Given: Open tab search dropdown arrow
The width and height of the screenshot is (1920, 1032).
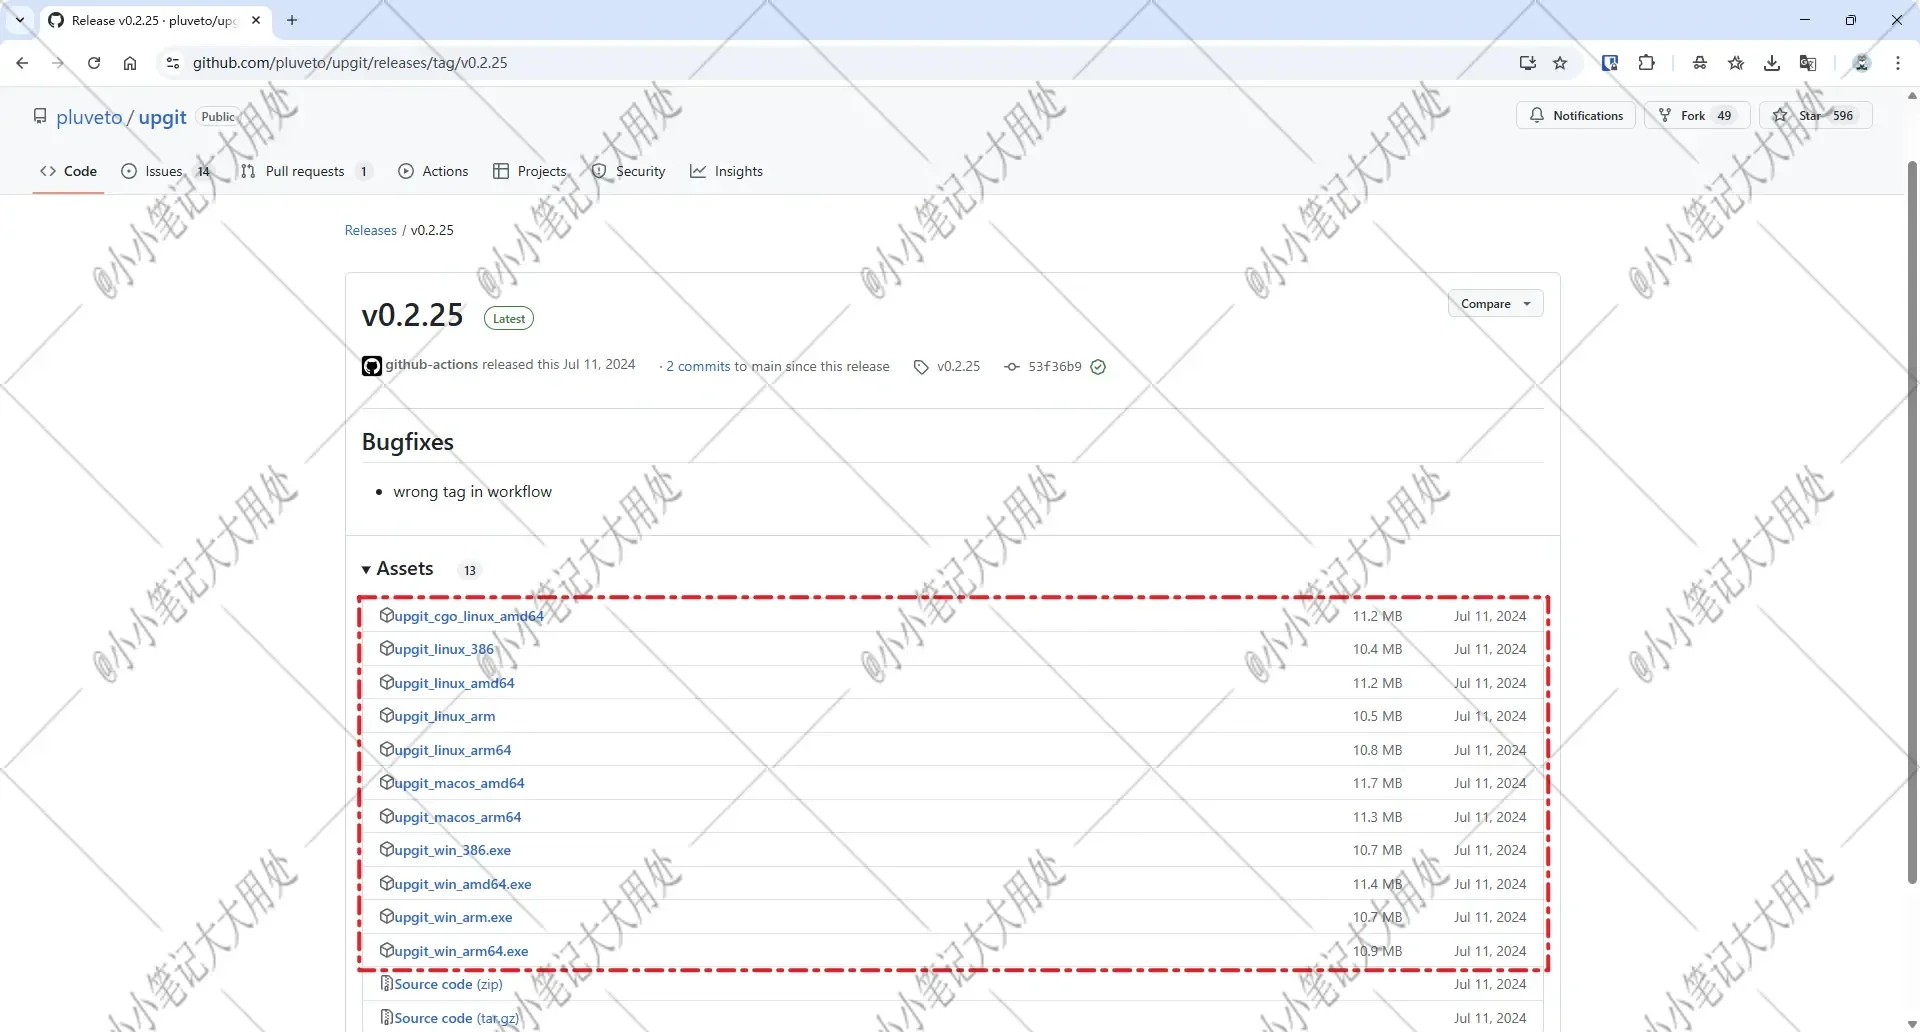Looking at the screenshot, I should point(19,20).
